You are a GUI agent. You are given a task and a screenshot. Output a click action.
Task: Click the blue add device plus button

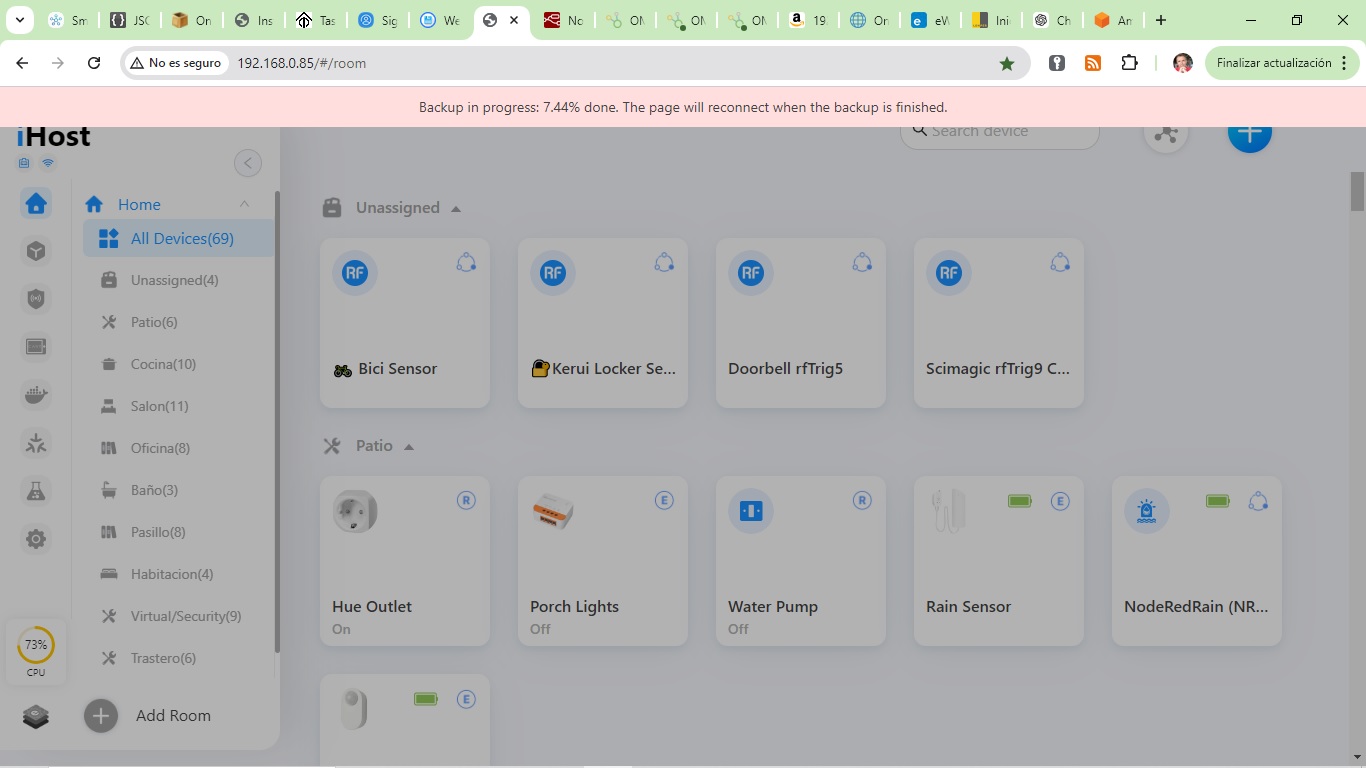click(1249, 132)
